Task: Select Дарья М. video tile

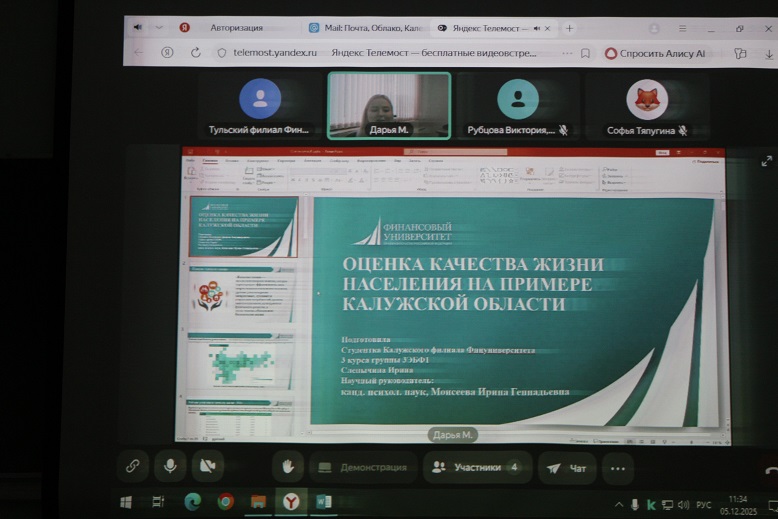Action: (x=389, y=105)
